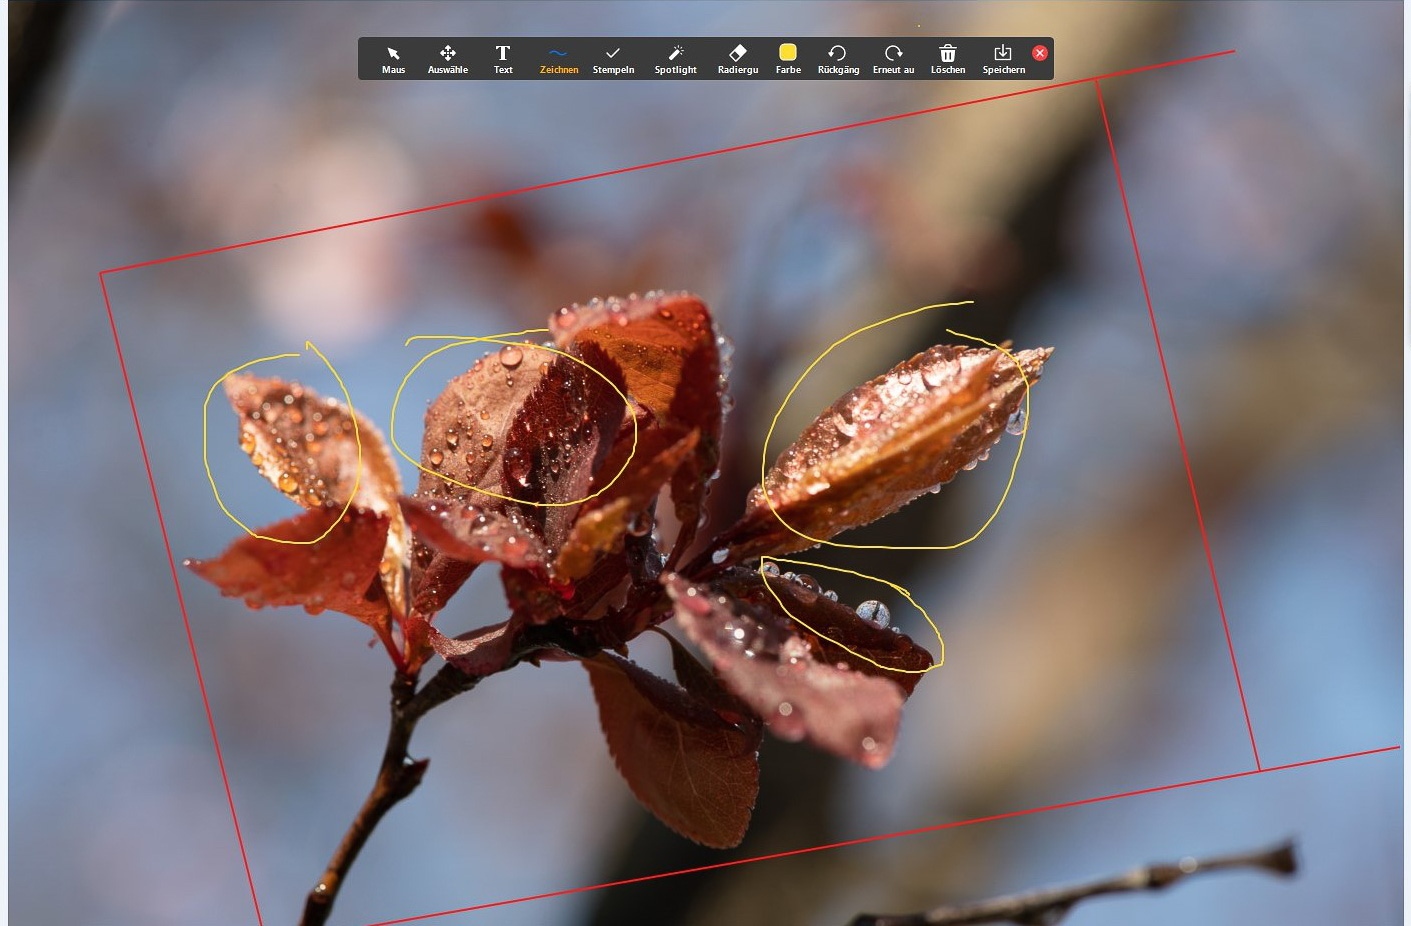Open the yellow Farbe color picker
The width and height of the screenshot is (1411, 926).
(788, 58)
